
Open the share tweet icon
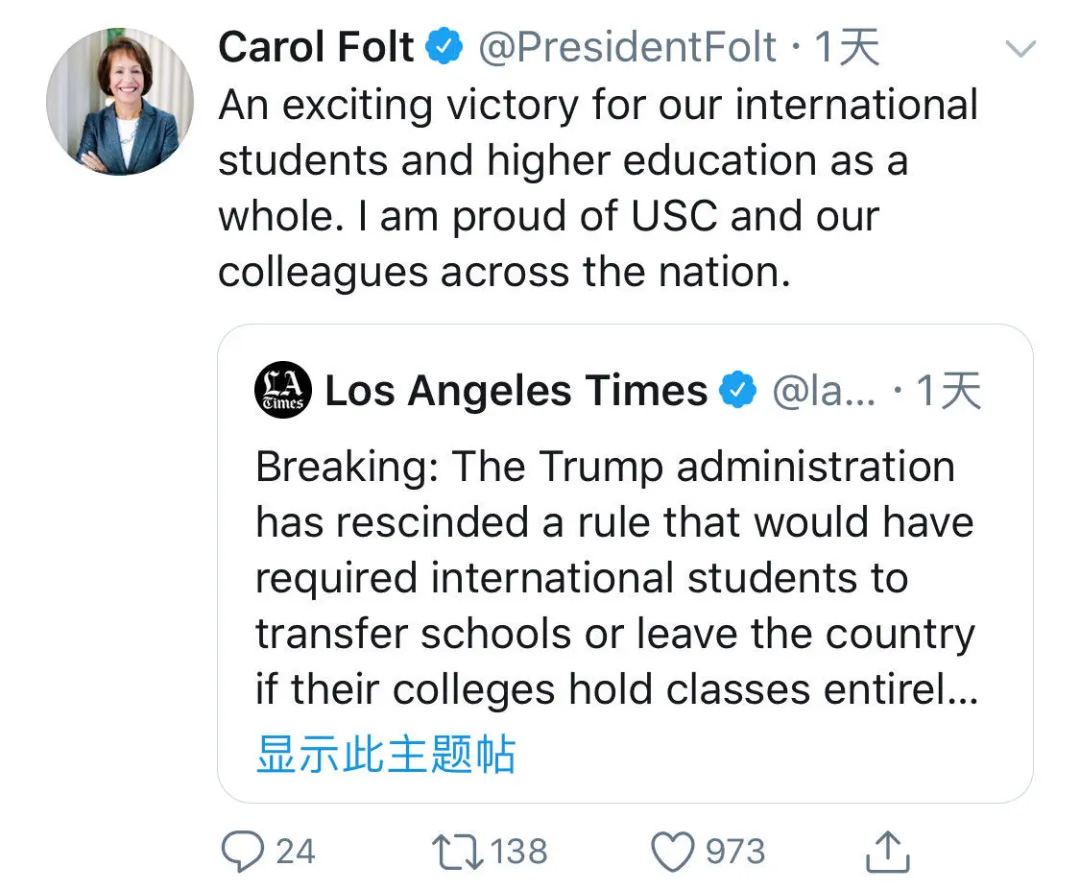tap(888, 851)
